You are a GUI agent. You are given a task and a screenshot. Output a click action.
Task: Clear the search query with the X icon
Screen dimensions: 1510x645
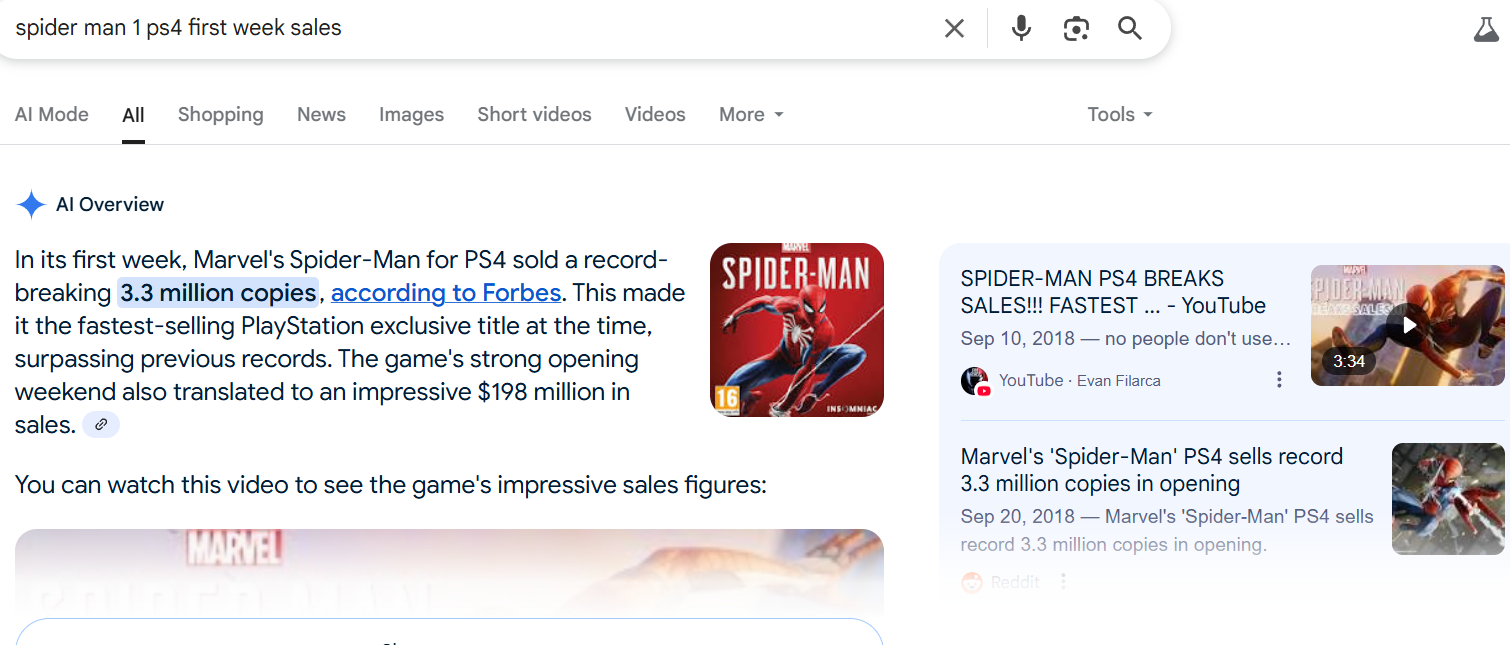coord(954,28)
